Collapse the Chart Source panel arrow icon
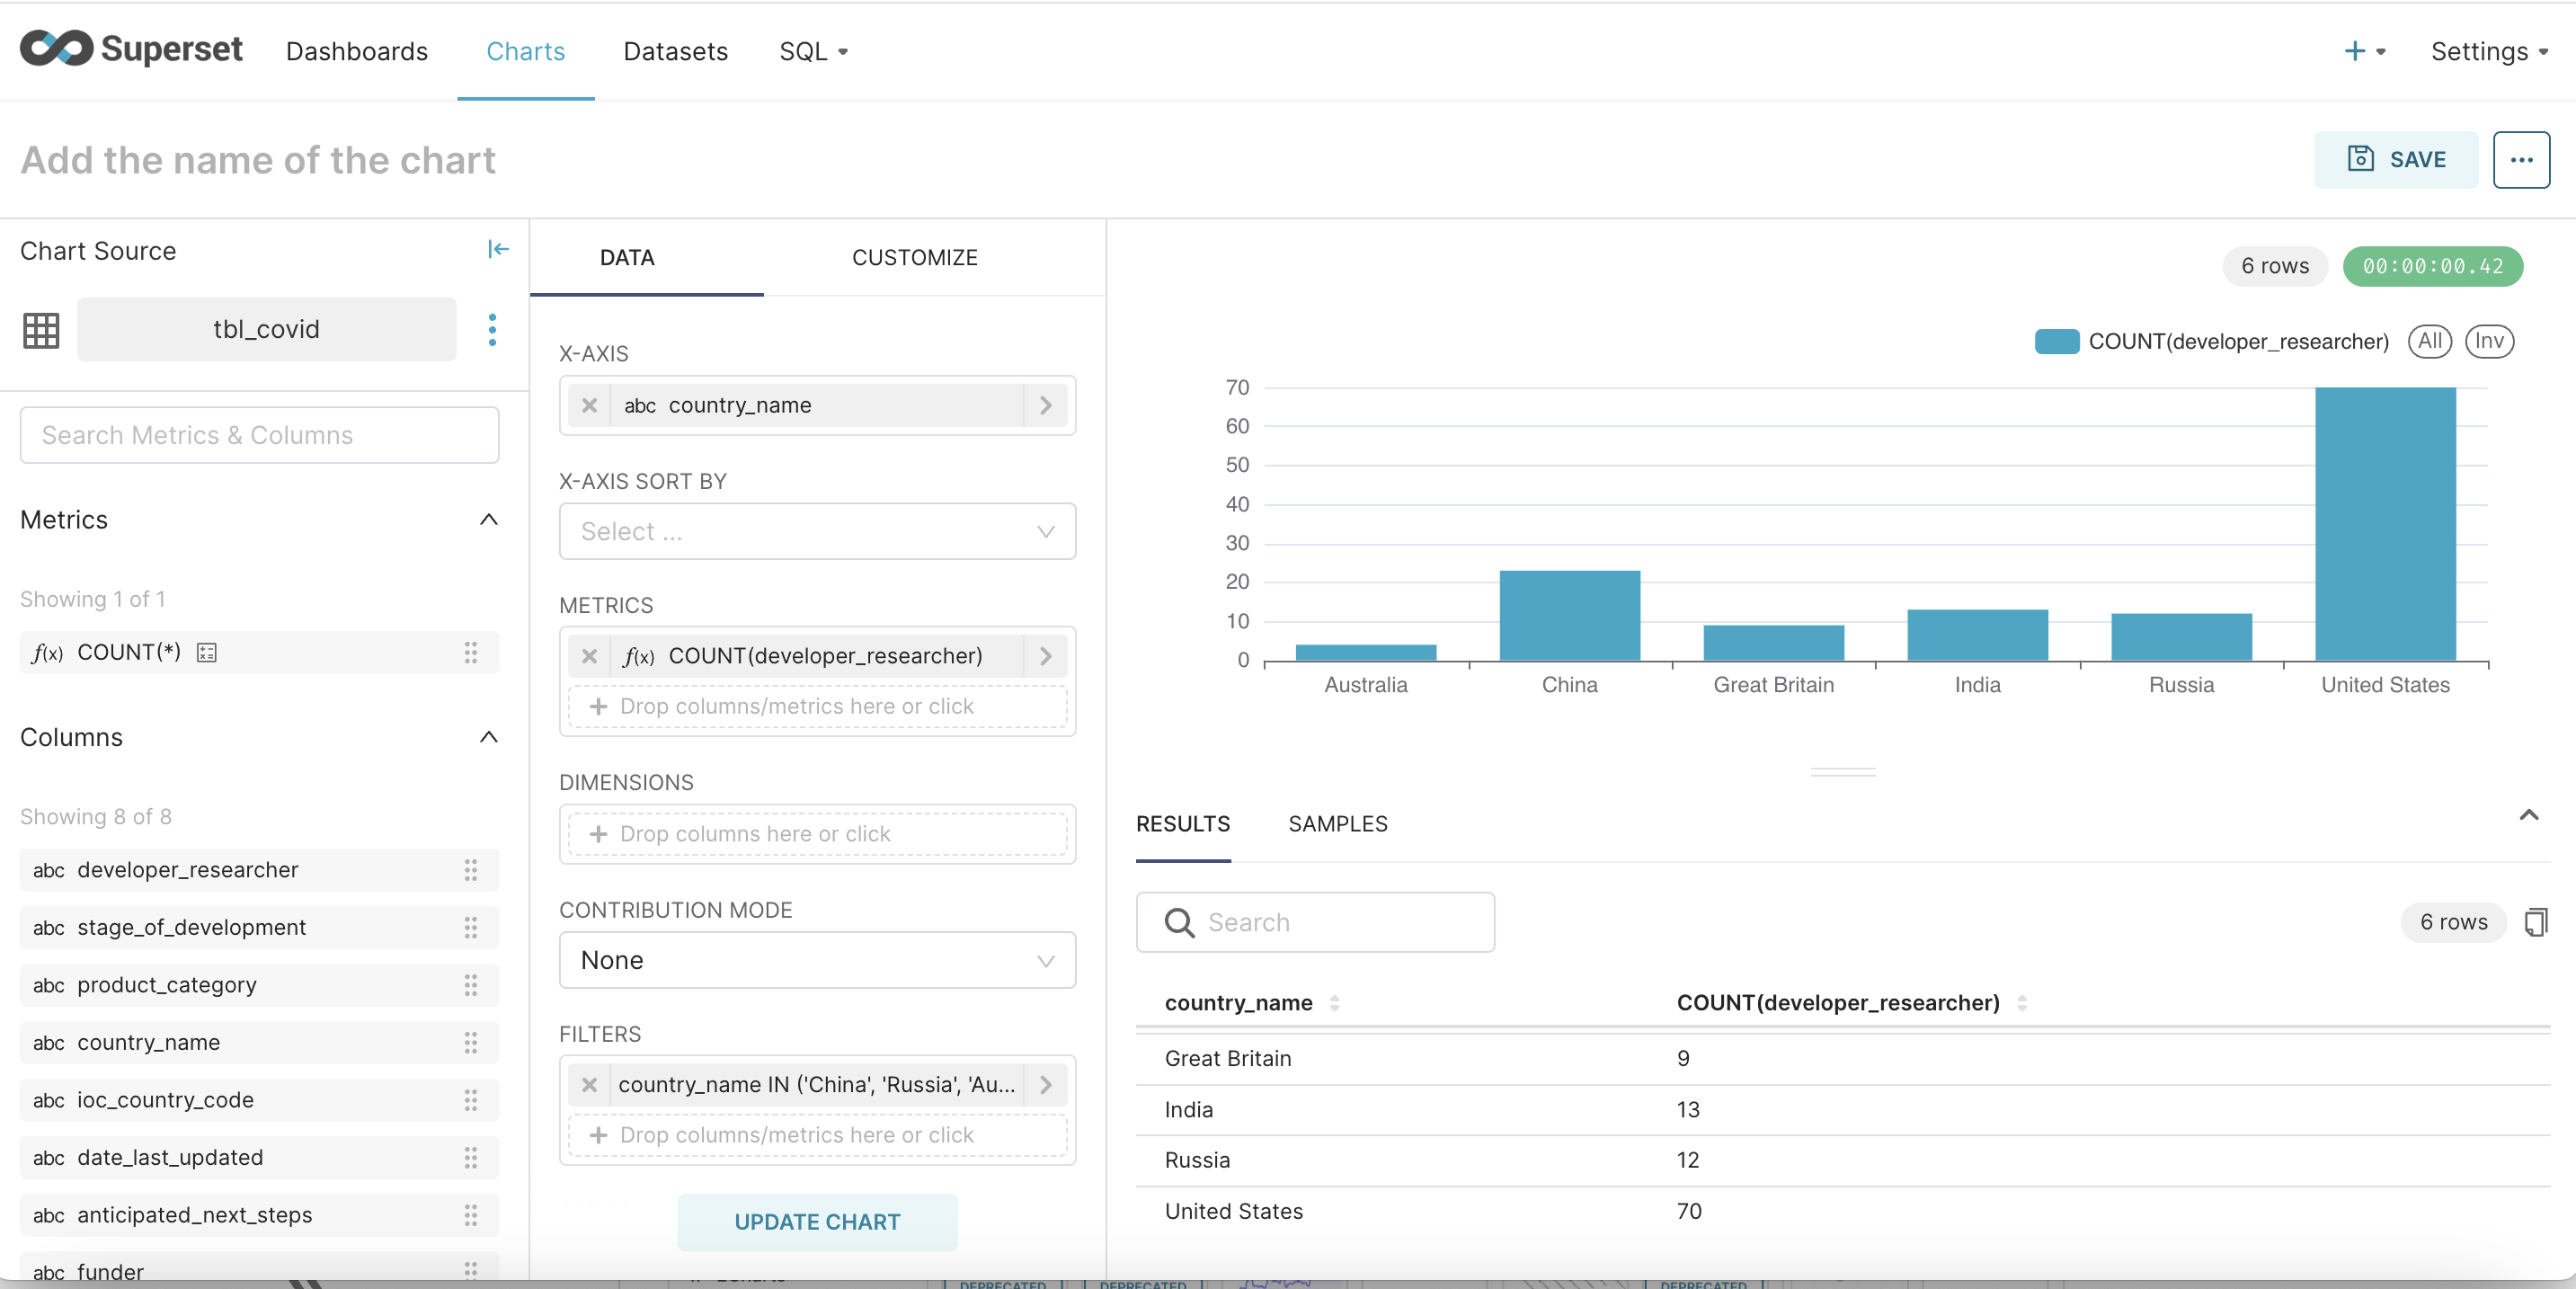This screenshot has width=2576, height=1289. point(498,249)
